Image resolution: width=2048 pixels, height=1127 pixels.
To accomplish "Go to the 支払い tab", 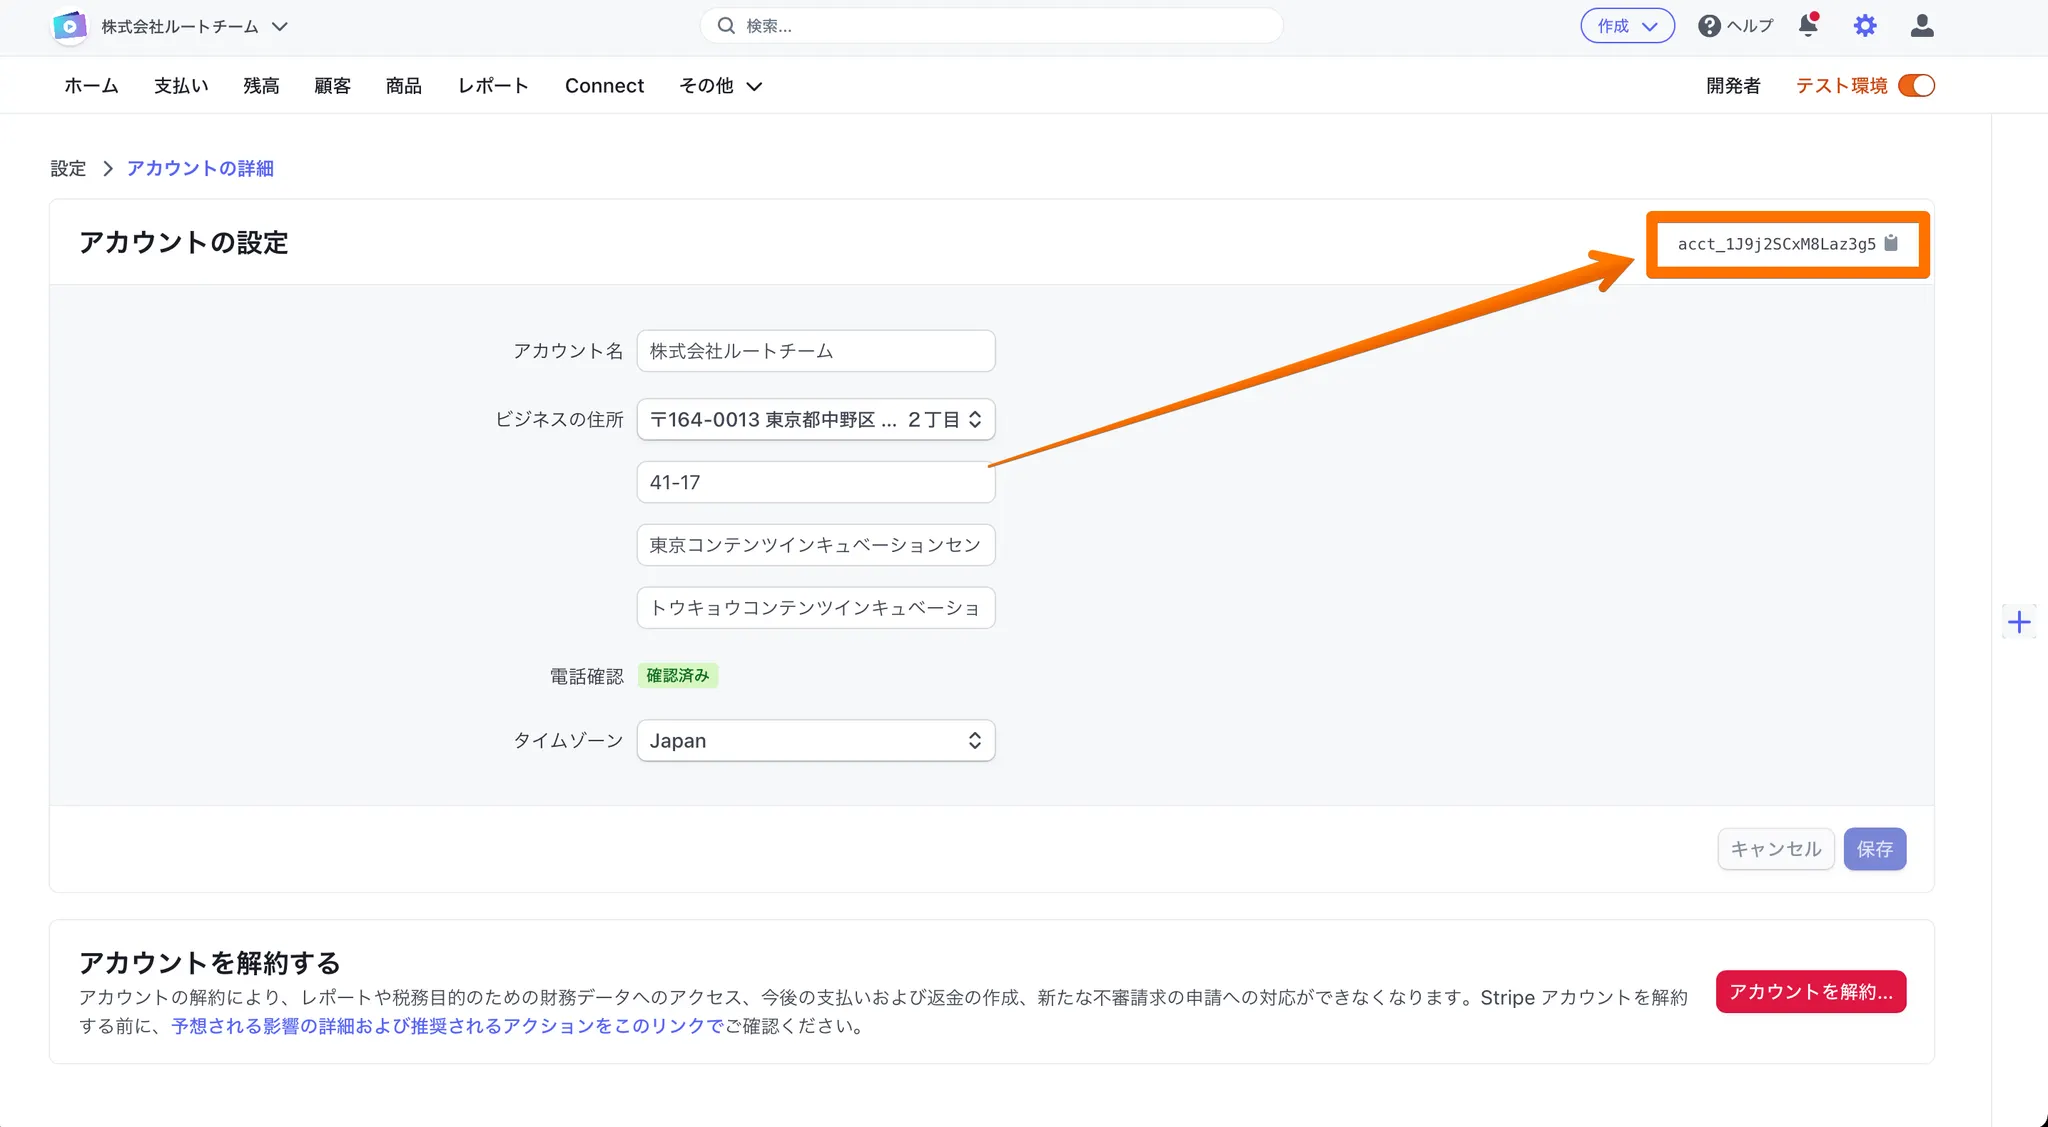I will (x=181, y=86).
